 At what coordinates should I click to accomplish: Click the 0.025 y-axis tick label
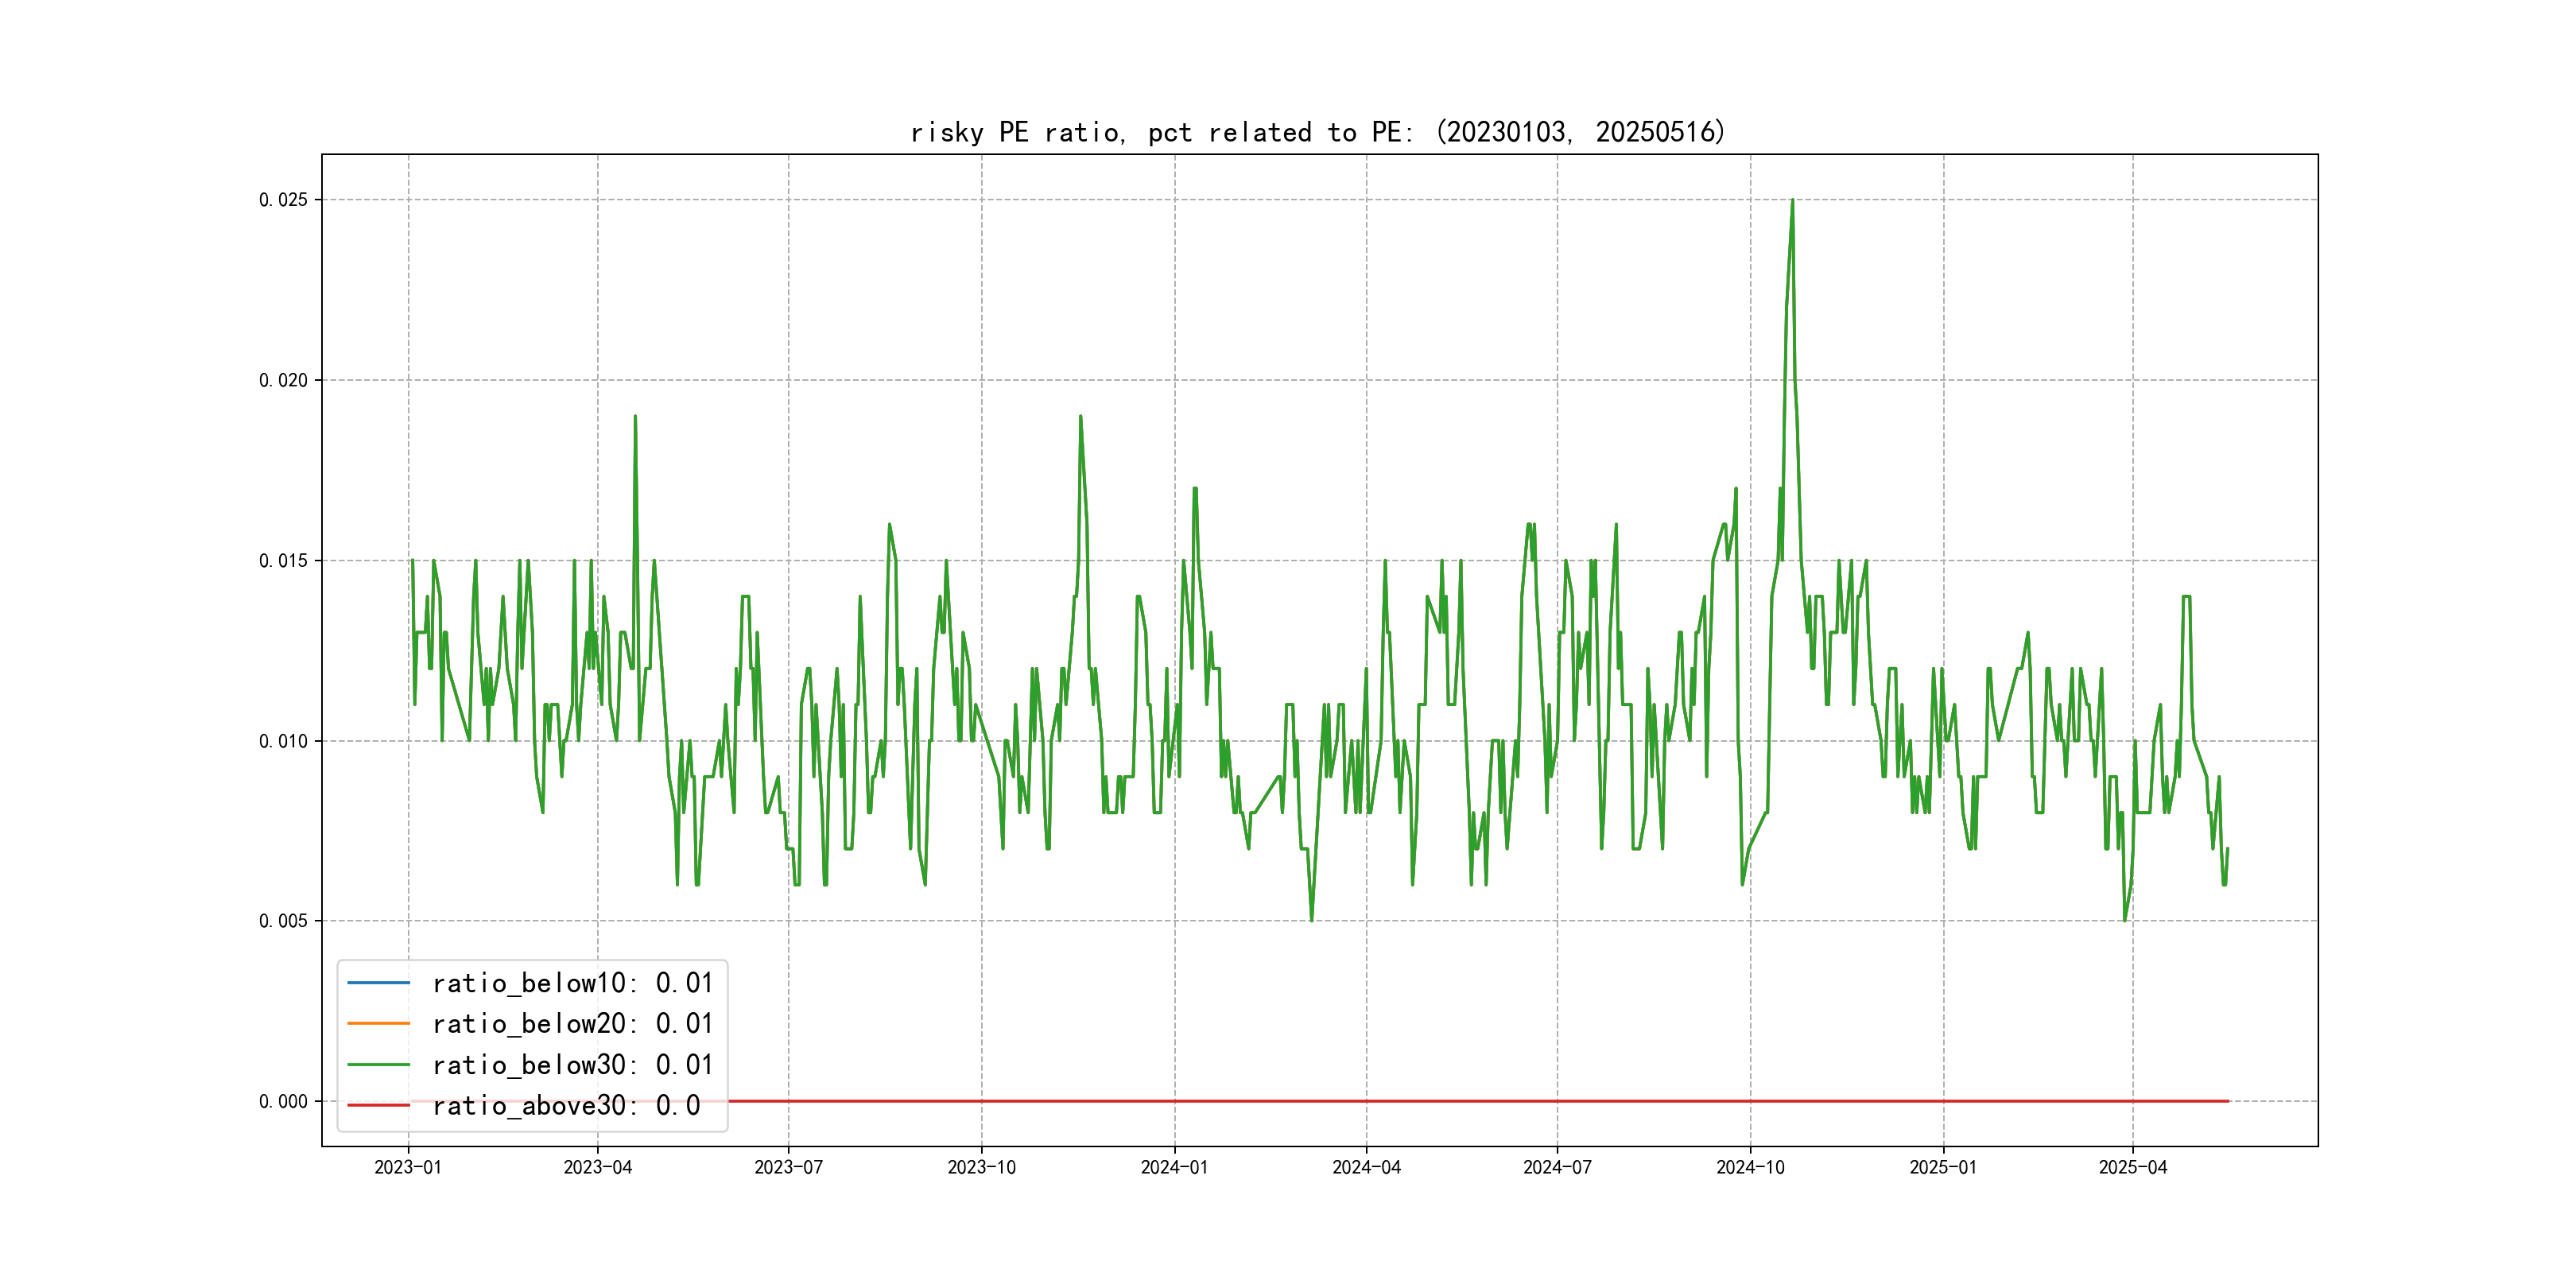283,200
